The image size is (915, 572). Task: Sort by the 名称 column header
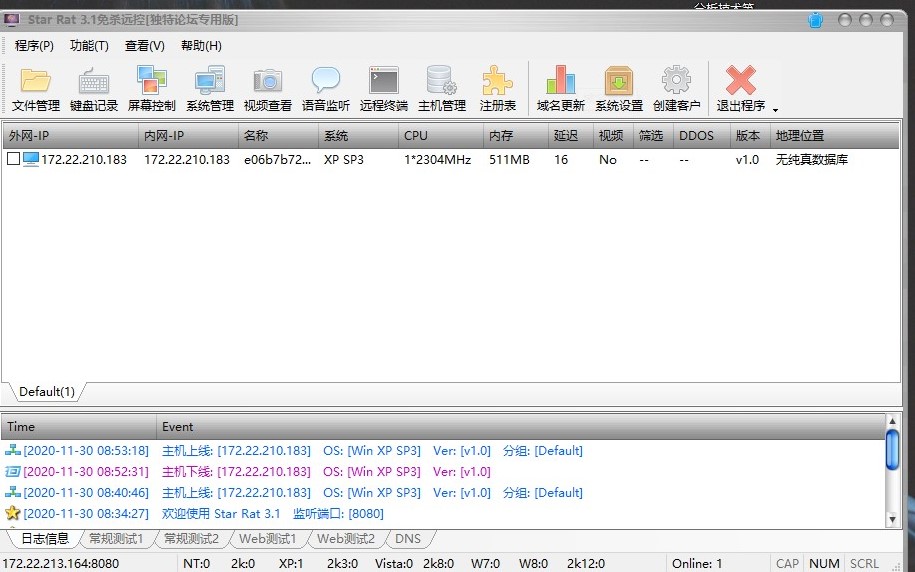278,135
